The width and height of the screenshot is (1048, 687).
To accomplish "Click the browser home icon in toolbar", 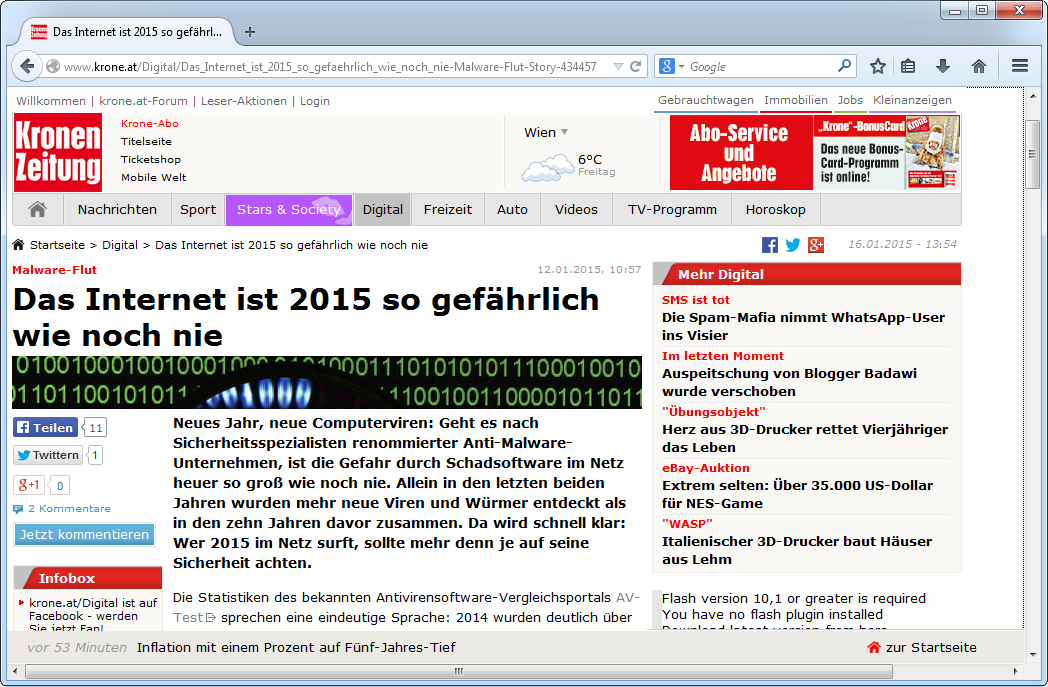I will [x=978, y=66].
